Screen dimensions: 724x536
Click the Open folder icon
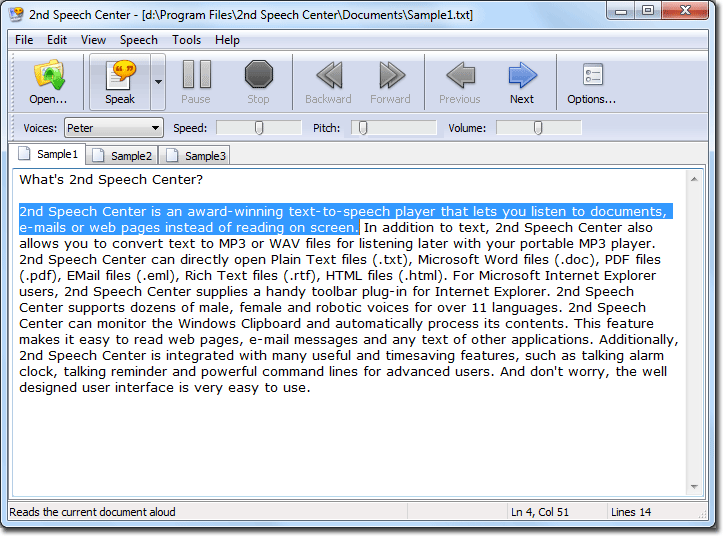(x=48, y=76)
